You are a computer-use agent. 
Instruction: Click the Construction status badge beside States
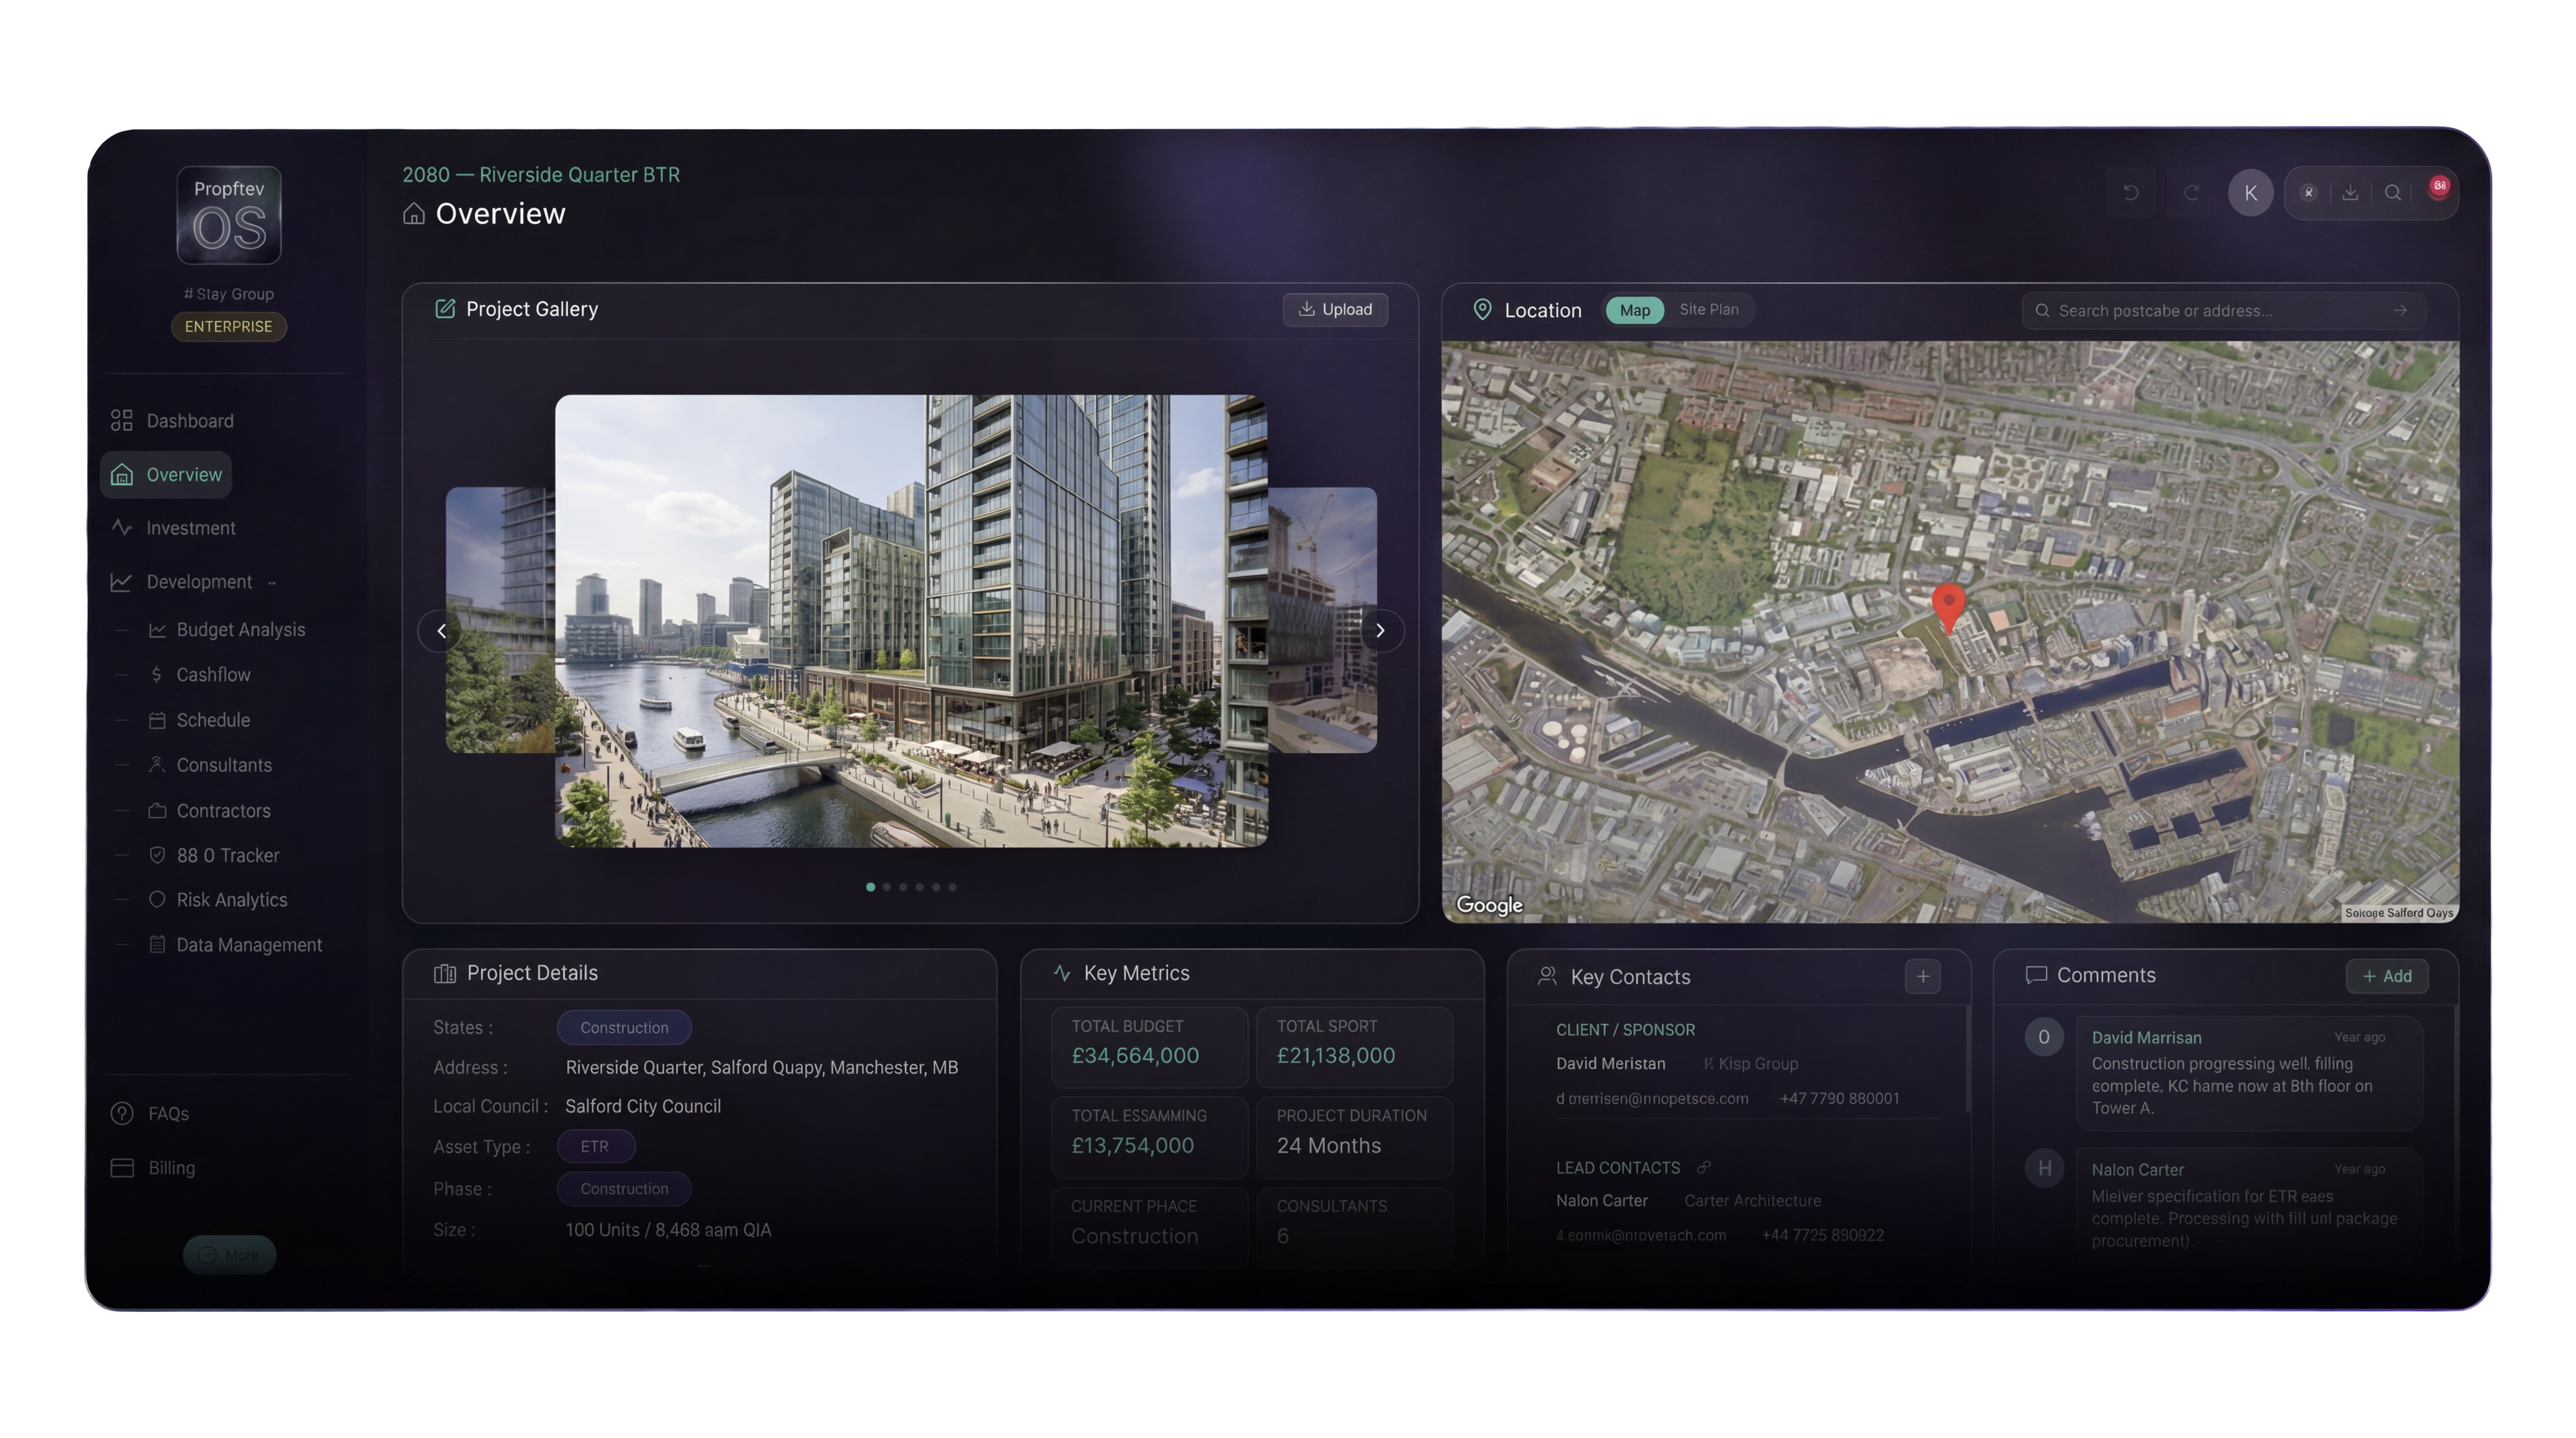(624, 1028)
